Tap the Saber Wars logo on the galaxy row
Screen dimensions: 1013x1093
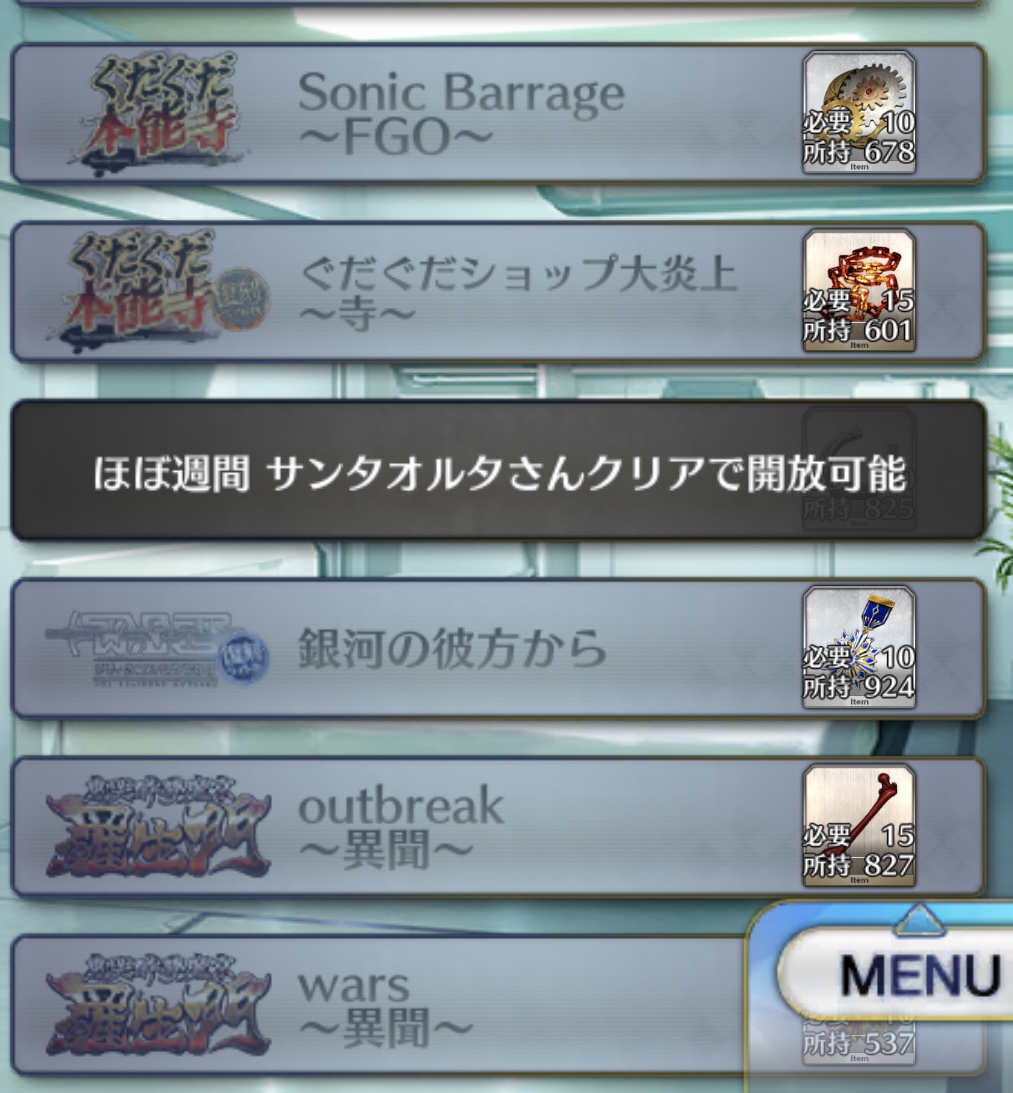click(158, 648)
